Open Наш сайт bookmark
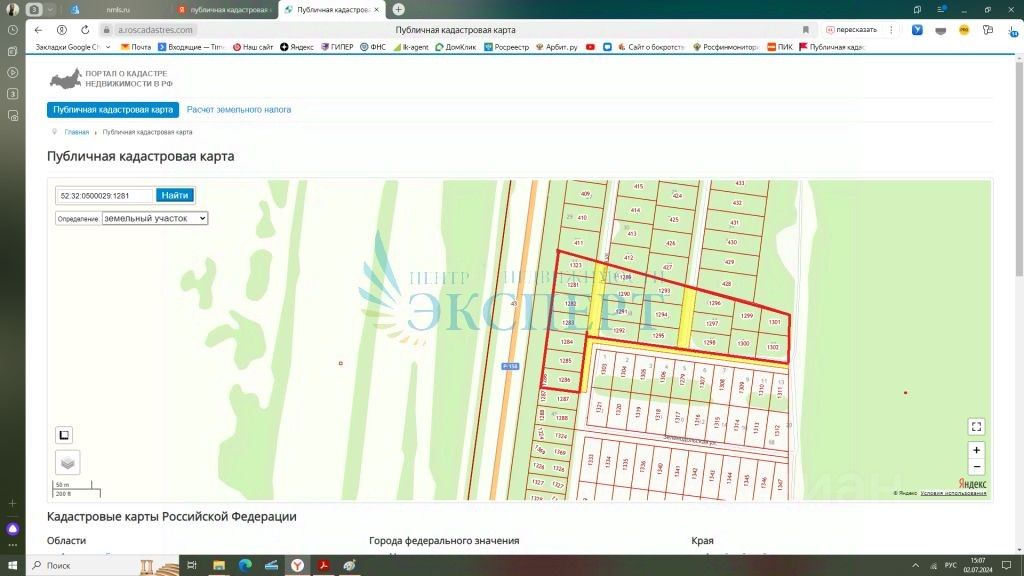 click(253, 47)
